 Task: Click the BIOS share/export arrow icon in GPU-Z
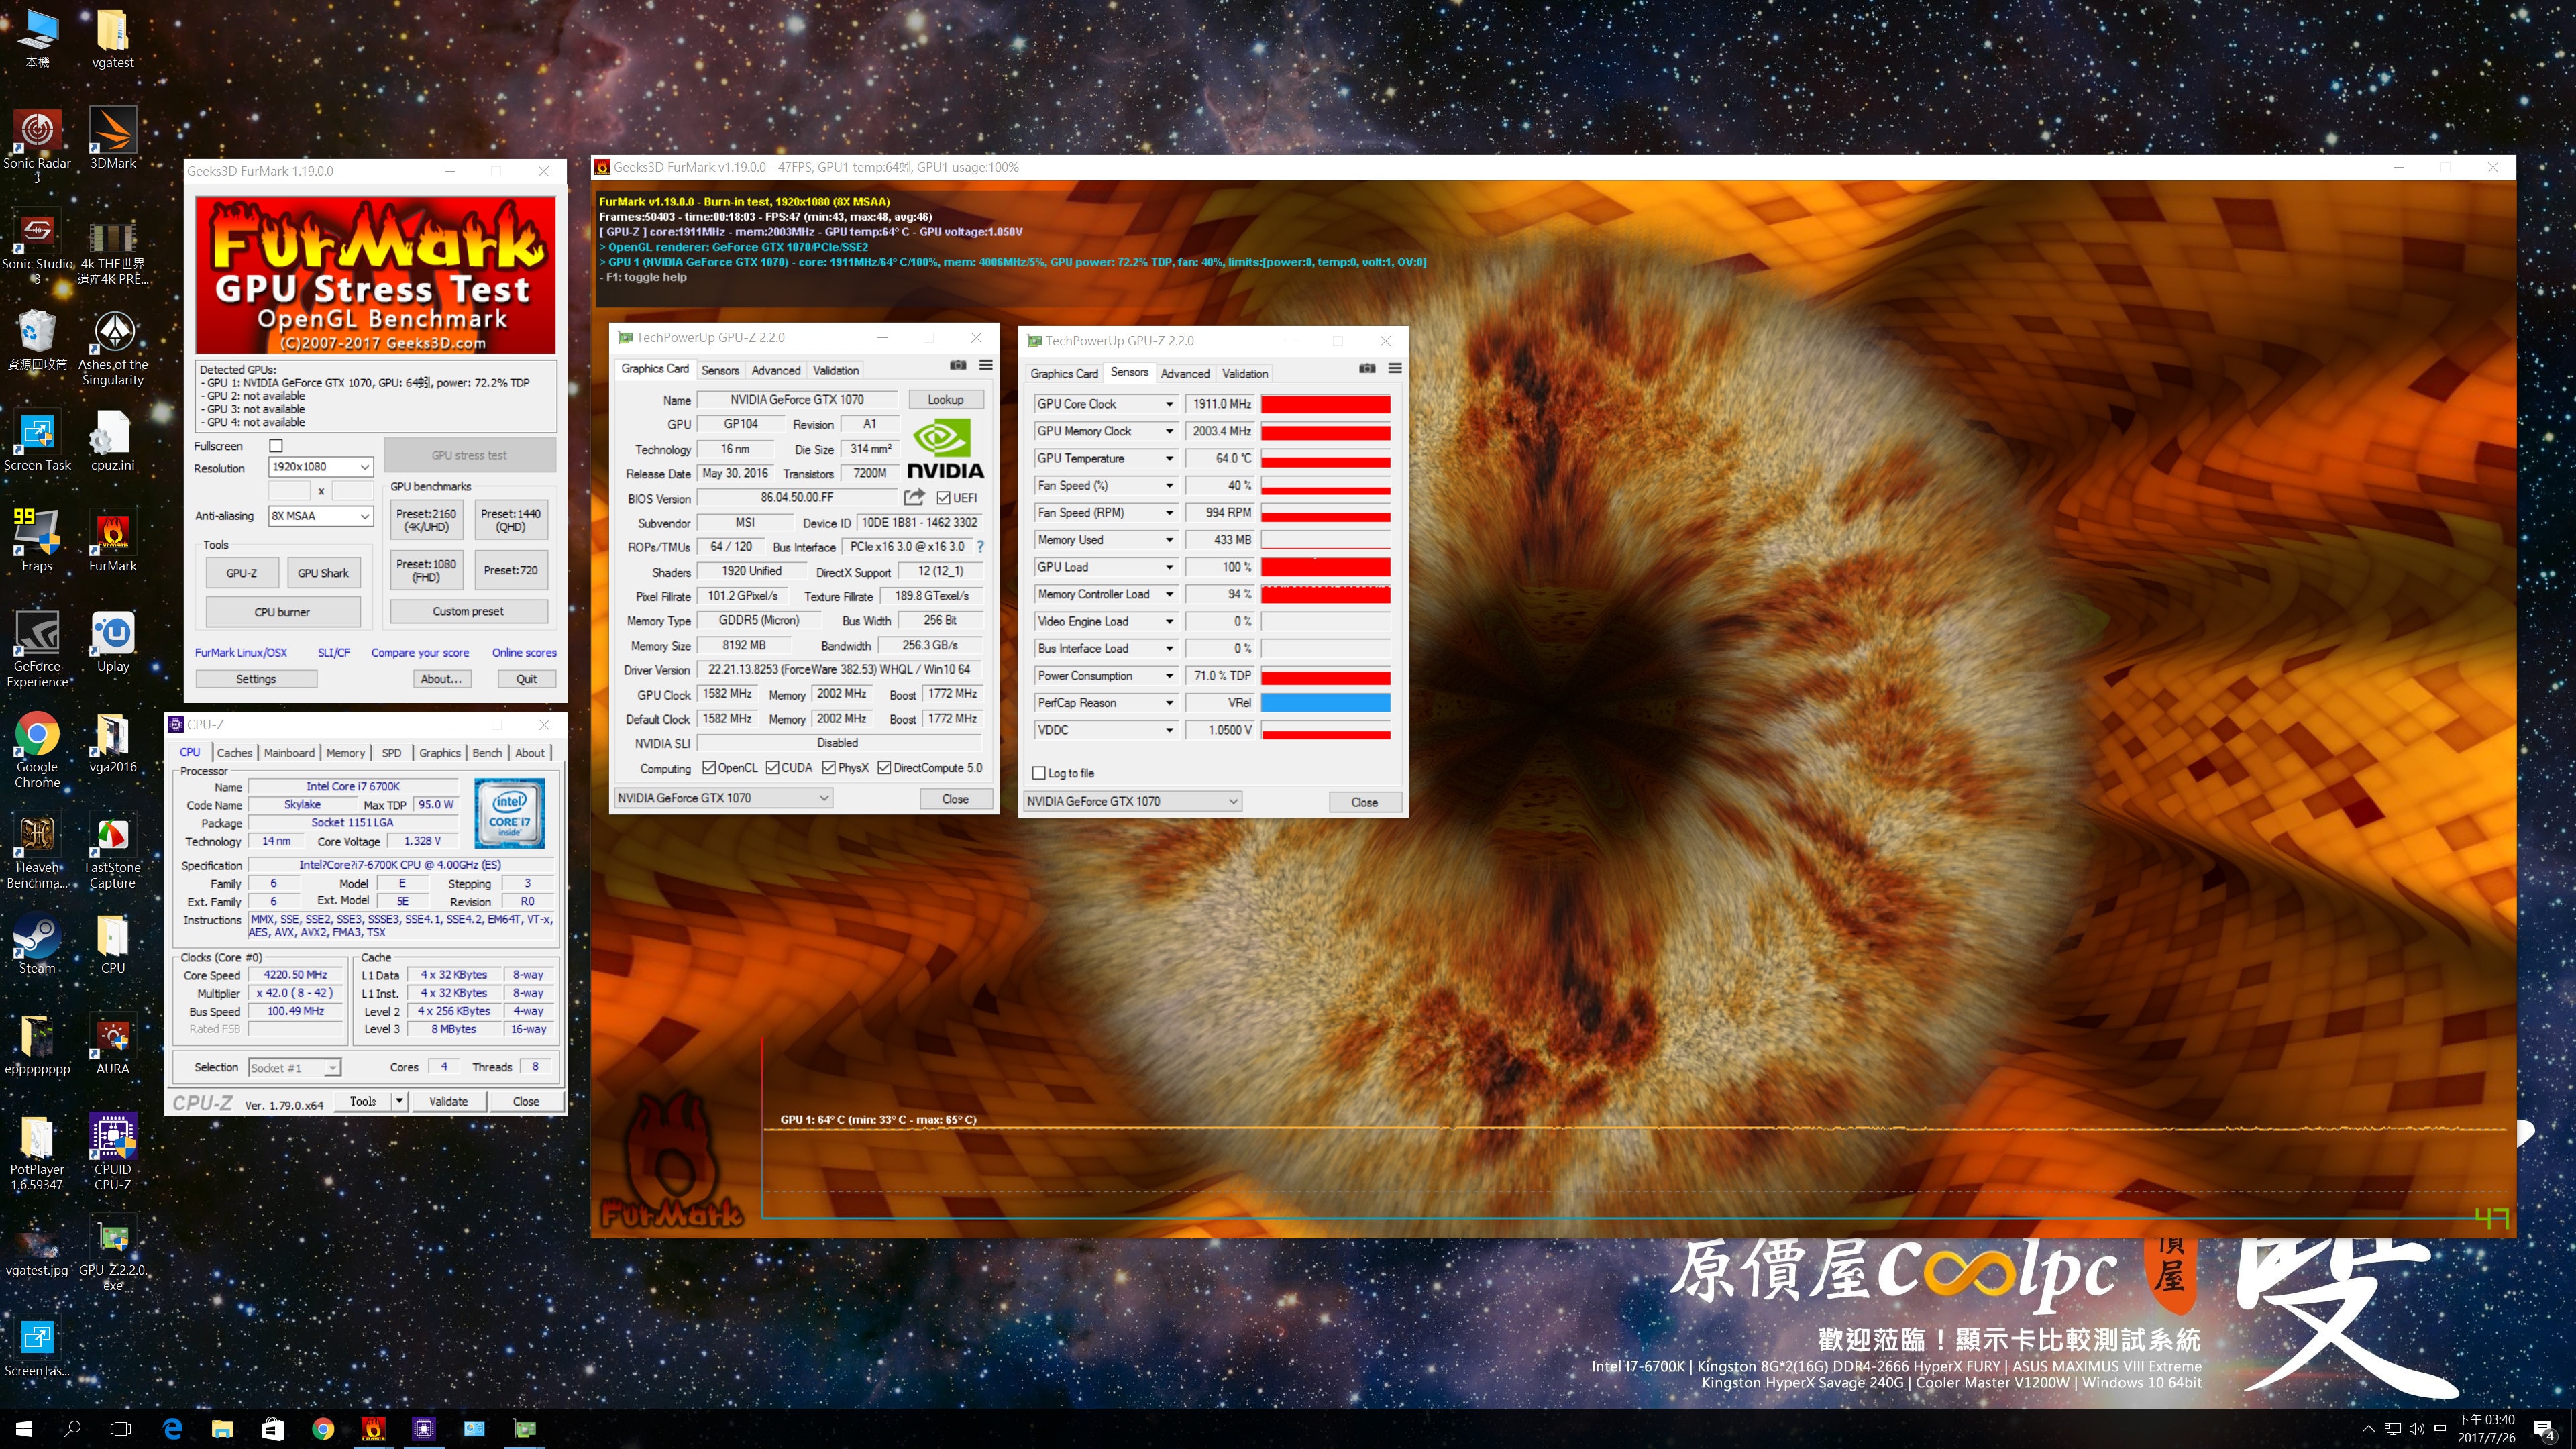click(913, 497)
